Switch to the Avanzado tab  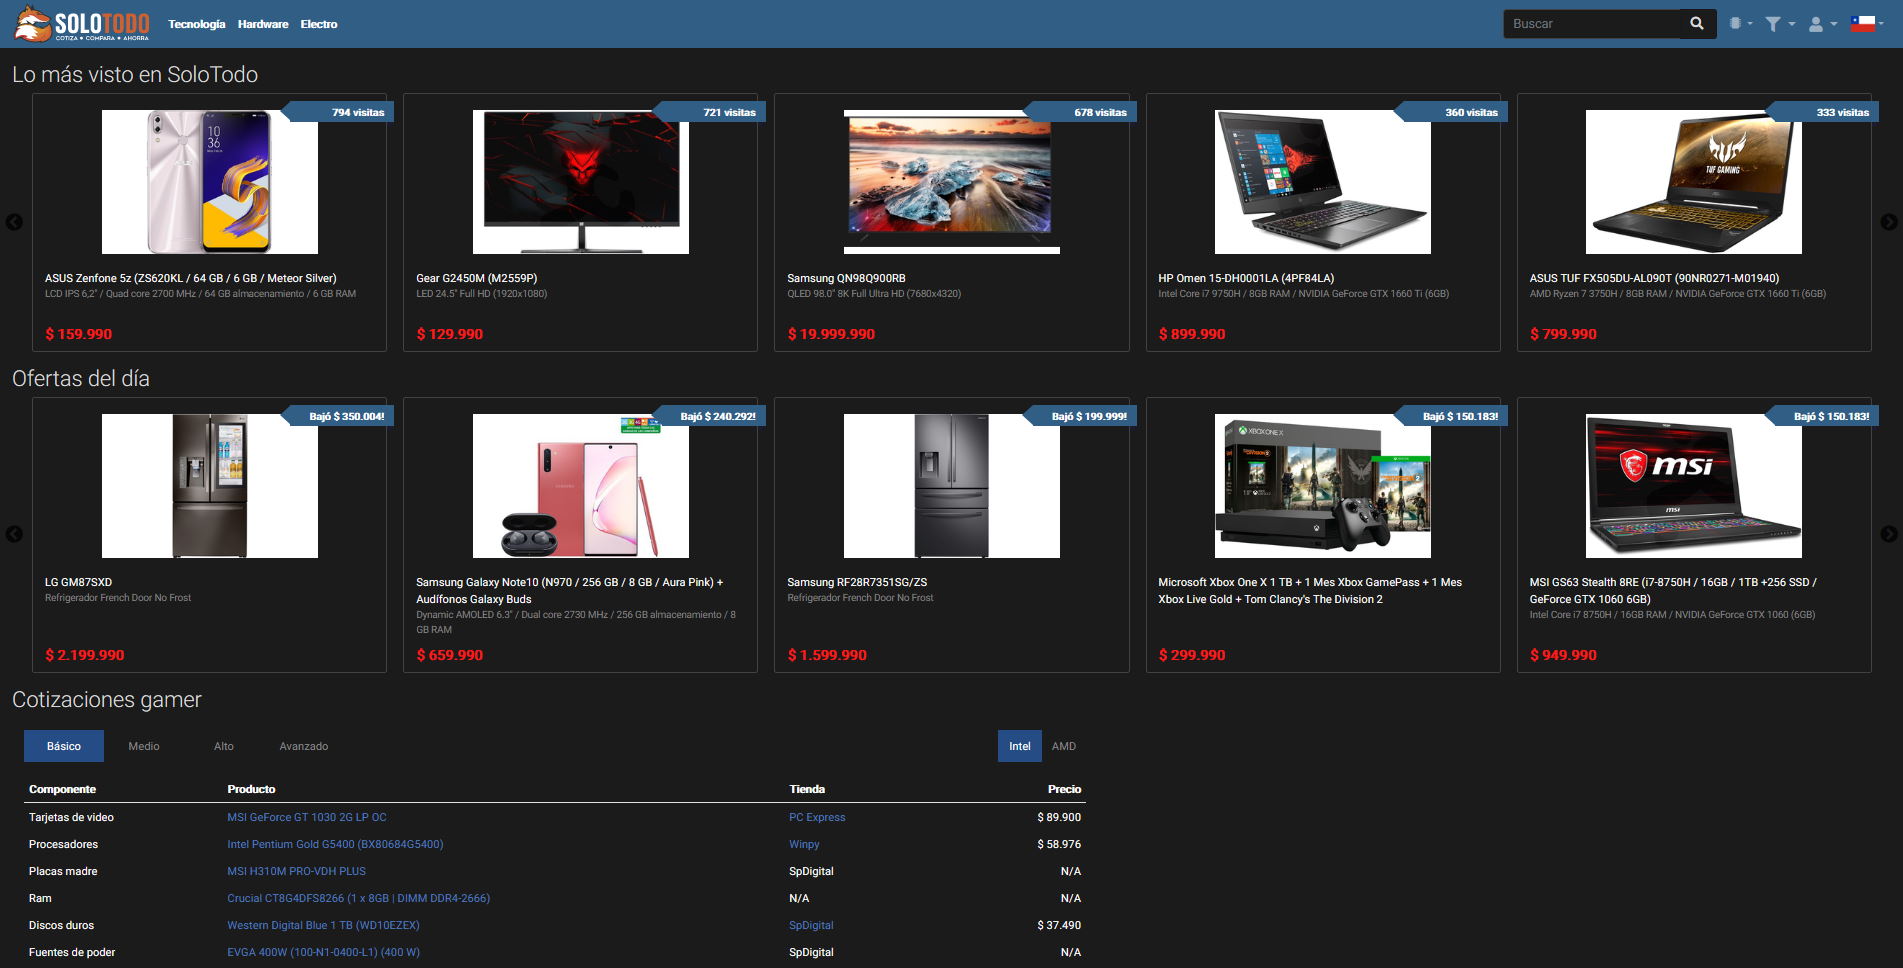(304, 746)
